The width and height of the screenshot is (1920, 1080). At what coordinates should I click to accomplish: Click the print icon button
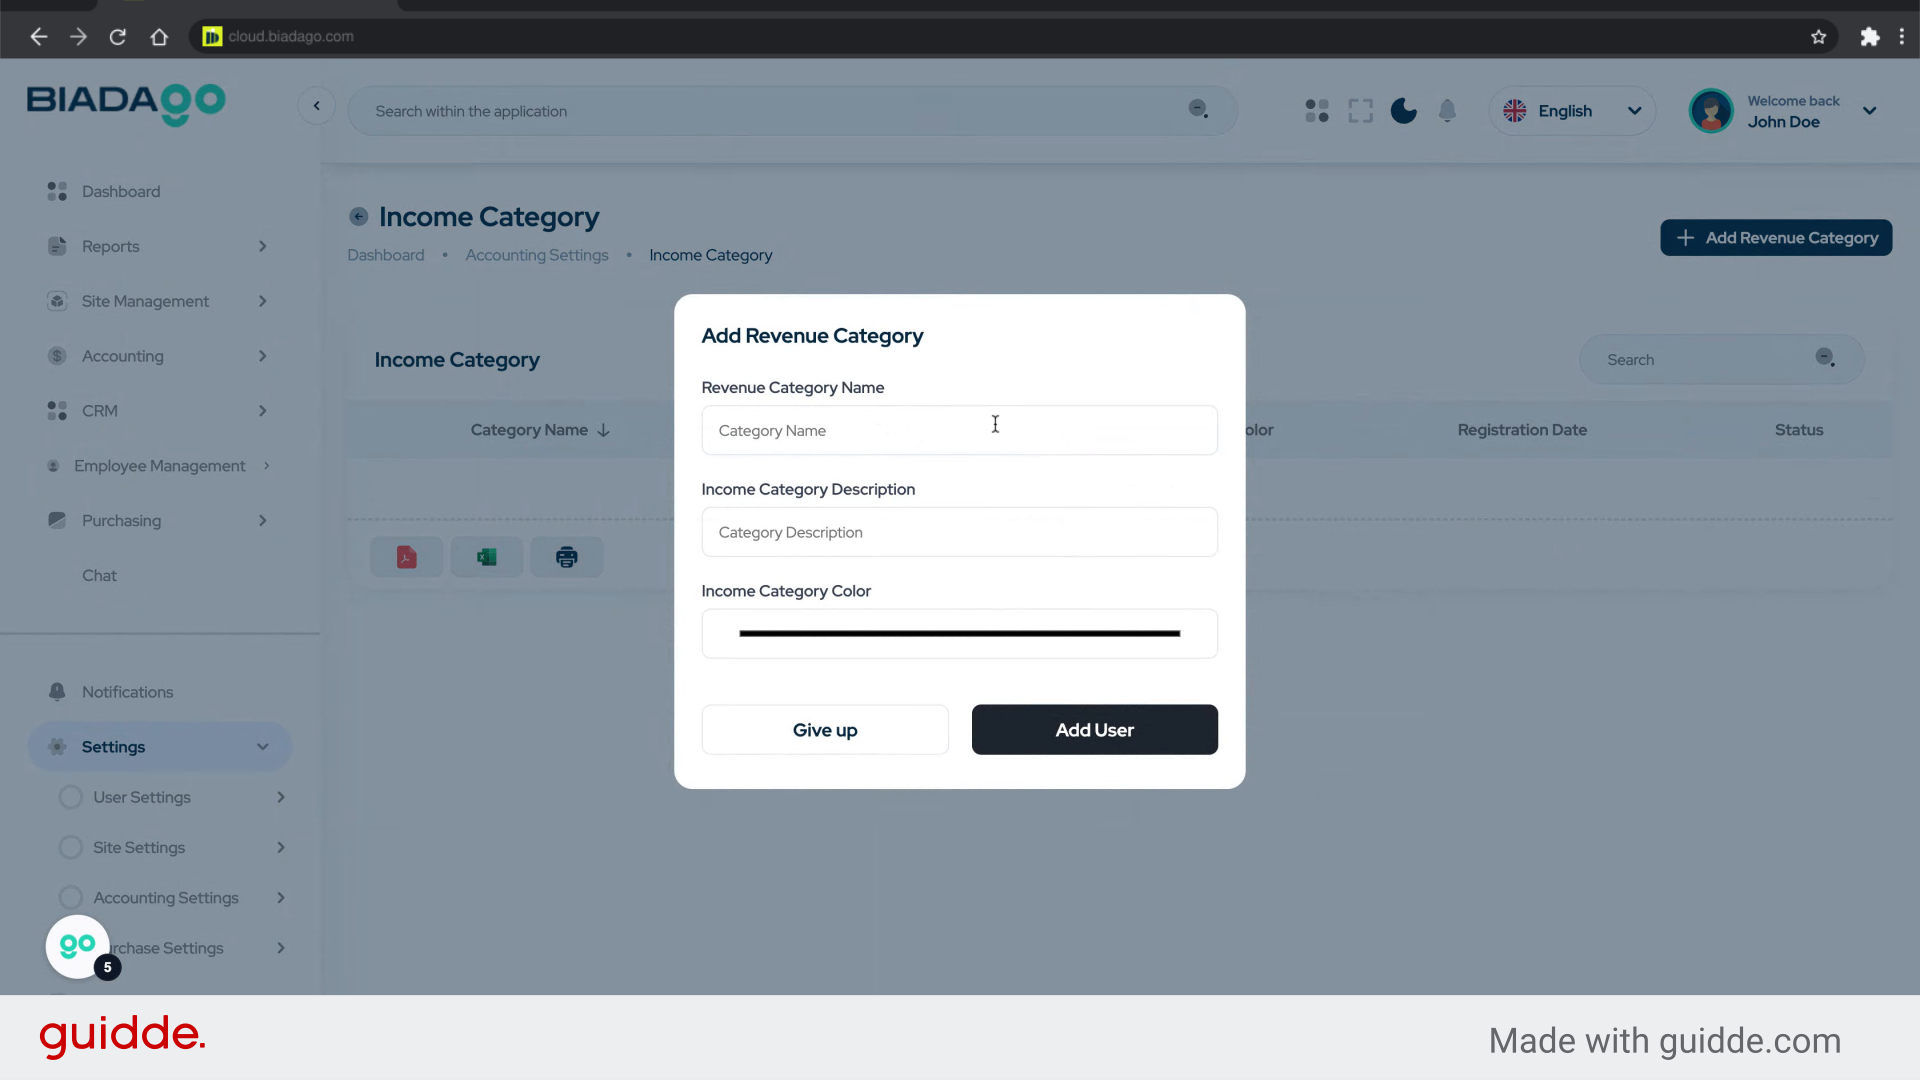coord(566,557)
